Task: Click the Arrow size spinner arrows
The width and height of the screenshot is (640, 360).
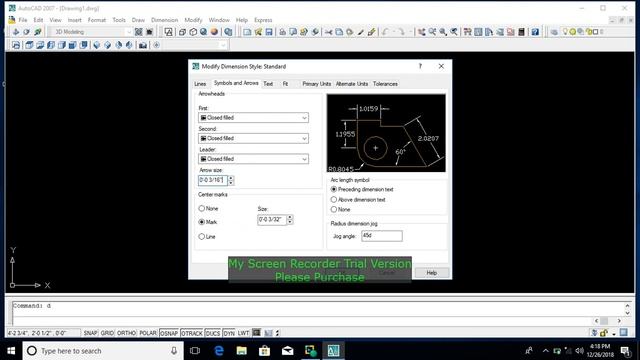Action: click(x=231, y=180)
